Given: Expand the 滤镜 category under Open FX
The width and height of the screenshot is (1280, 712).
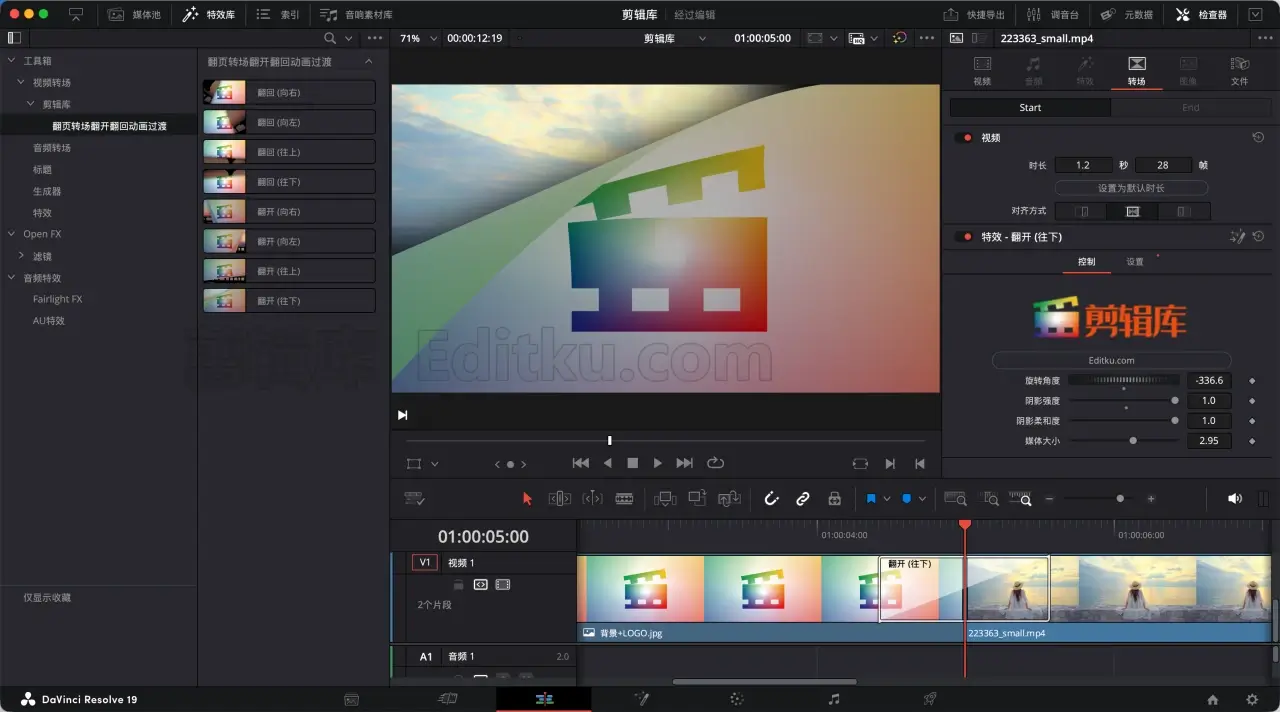Looking at the screenshot, I should coord(21,256).
